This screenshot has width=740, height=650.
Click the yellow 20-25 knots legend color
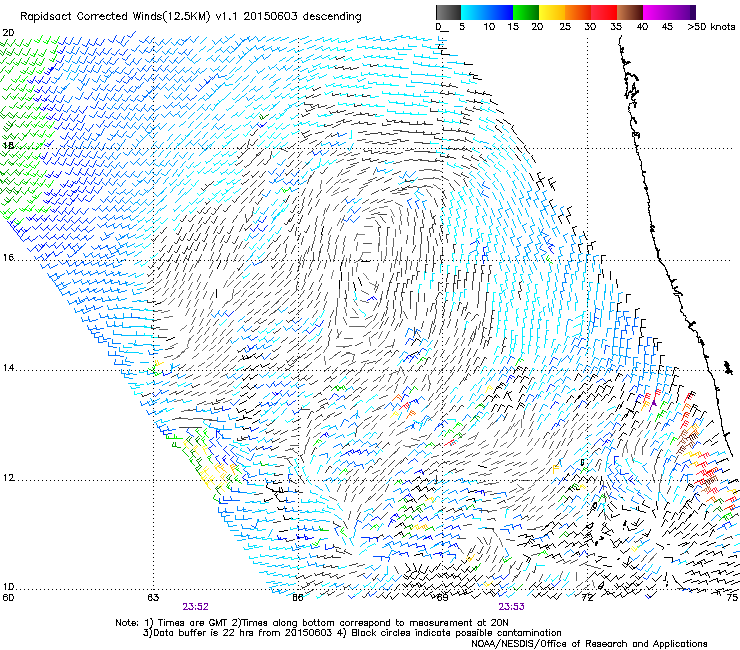point(552,12)
